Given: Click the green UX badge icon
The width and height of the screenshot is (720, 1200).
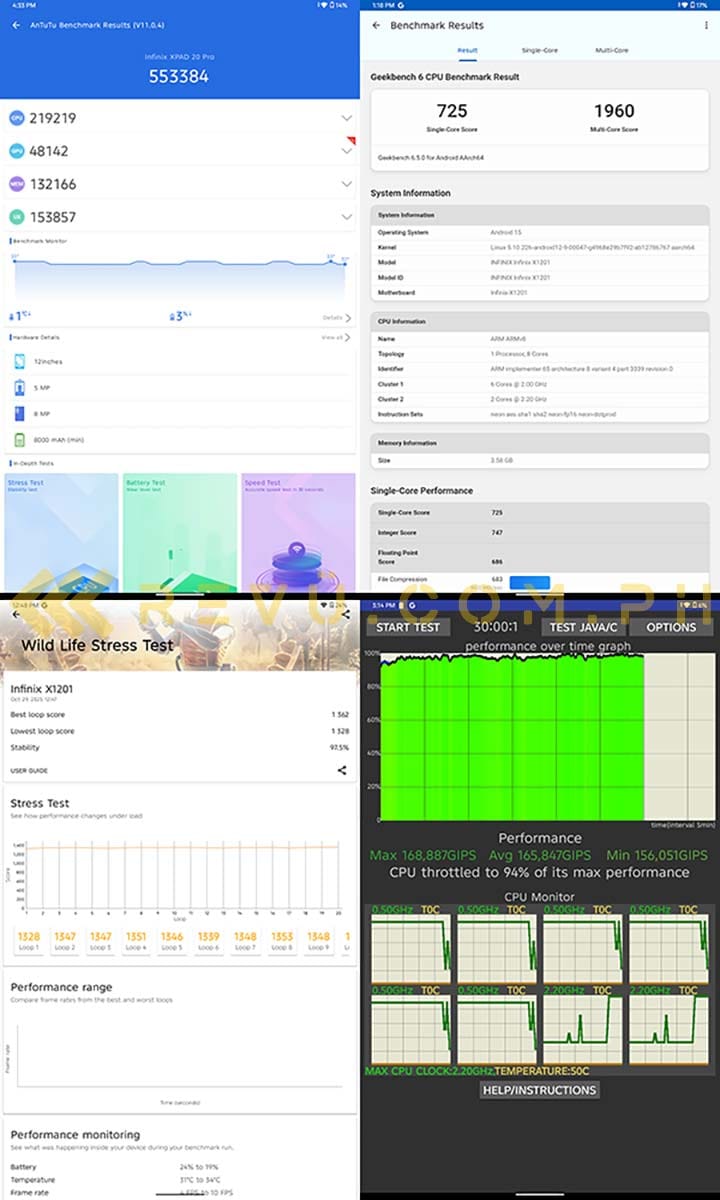Looking at the screenshot, I should (x=16, y=217).
